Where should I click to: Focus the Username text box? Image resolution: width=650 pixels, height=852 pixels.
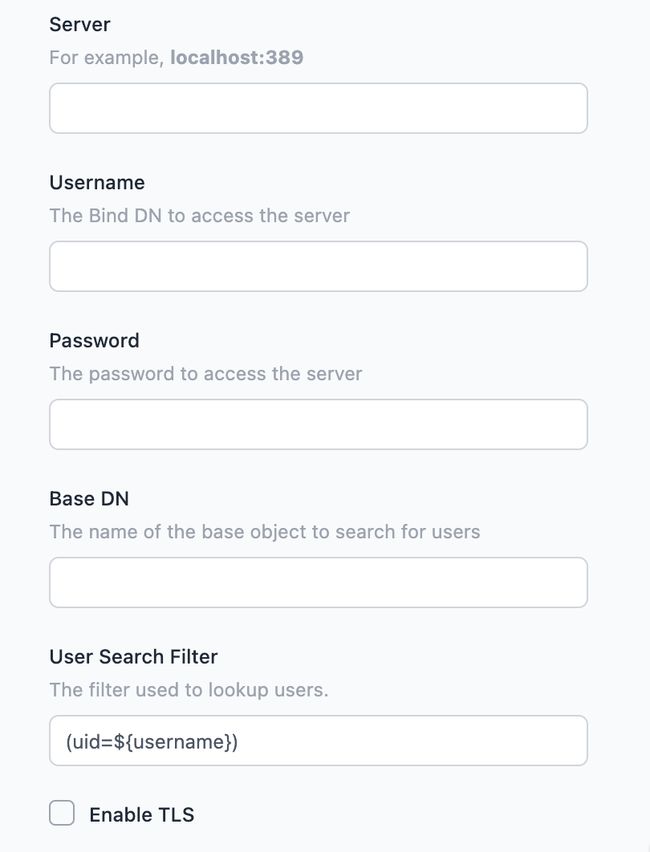pos(318,266)
